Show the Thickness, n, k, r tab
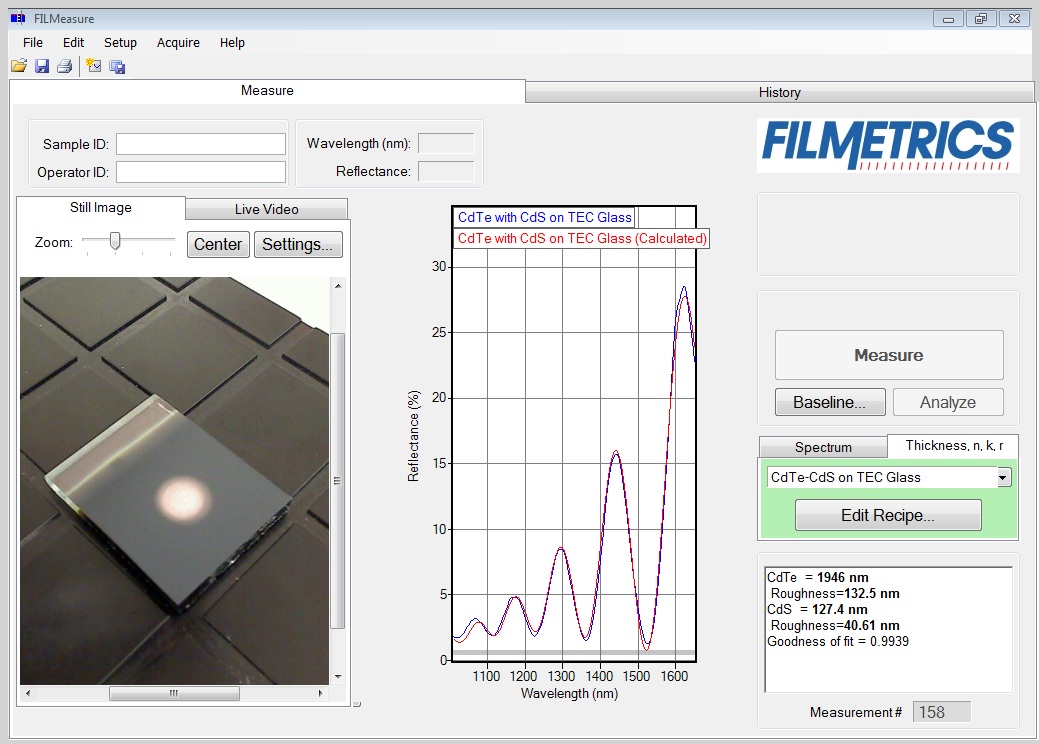The width and height of the screenshot is (1040, 744). 954,446
